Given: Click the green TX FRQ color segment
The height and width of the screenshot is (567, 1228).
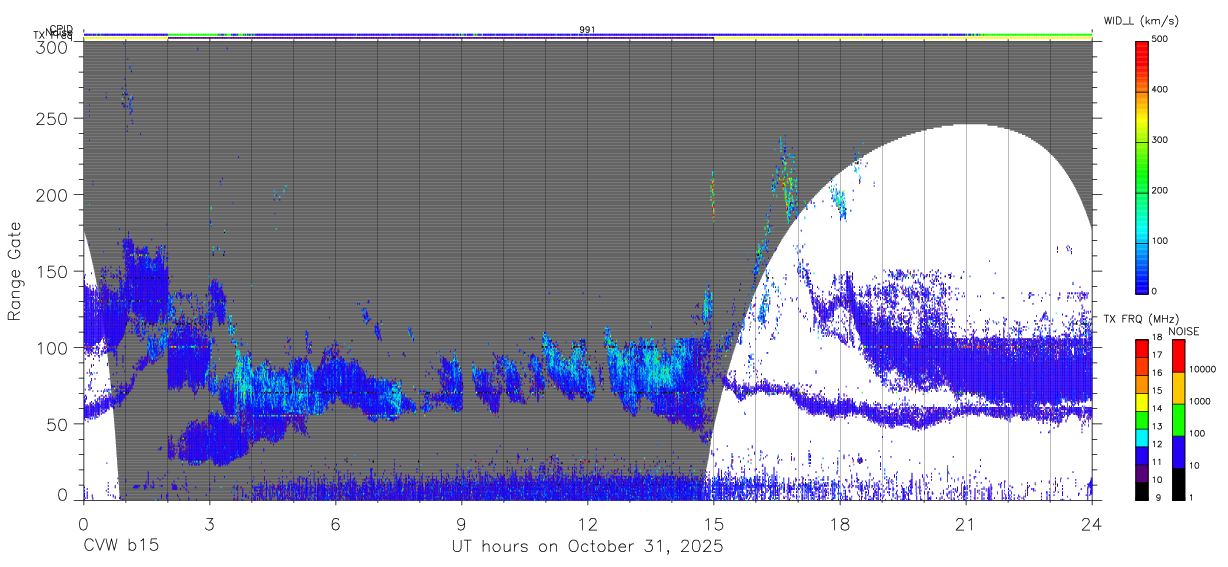Looking at the screenshot, I should [x=1141, y=418].
